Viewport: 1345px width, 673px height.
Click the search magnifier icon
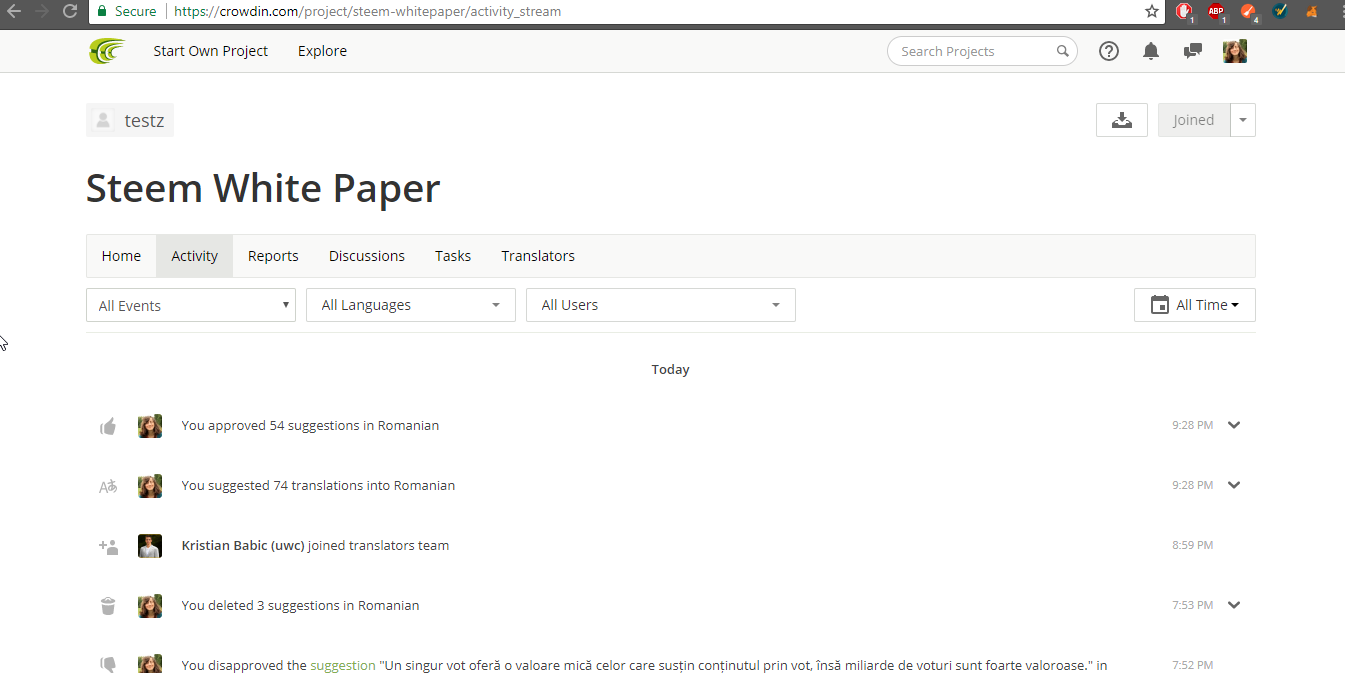click(1062, 51)
